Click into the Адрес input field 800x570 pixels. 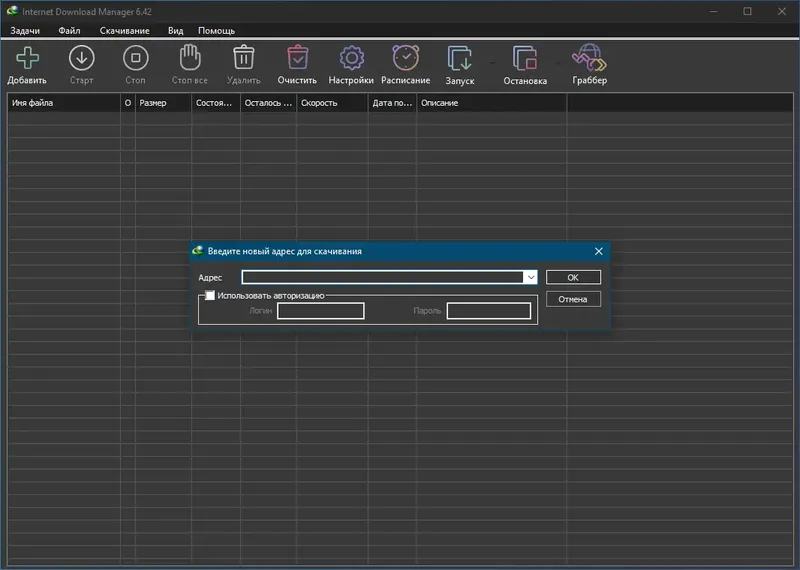(x=383, y=277)
